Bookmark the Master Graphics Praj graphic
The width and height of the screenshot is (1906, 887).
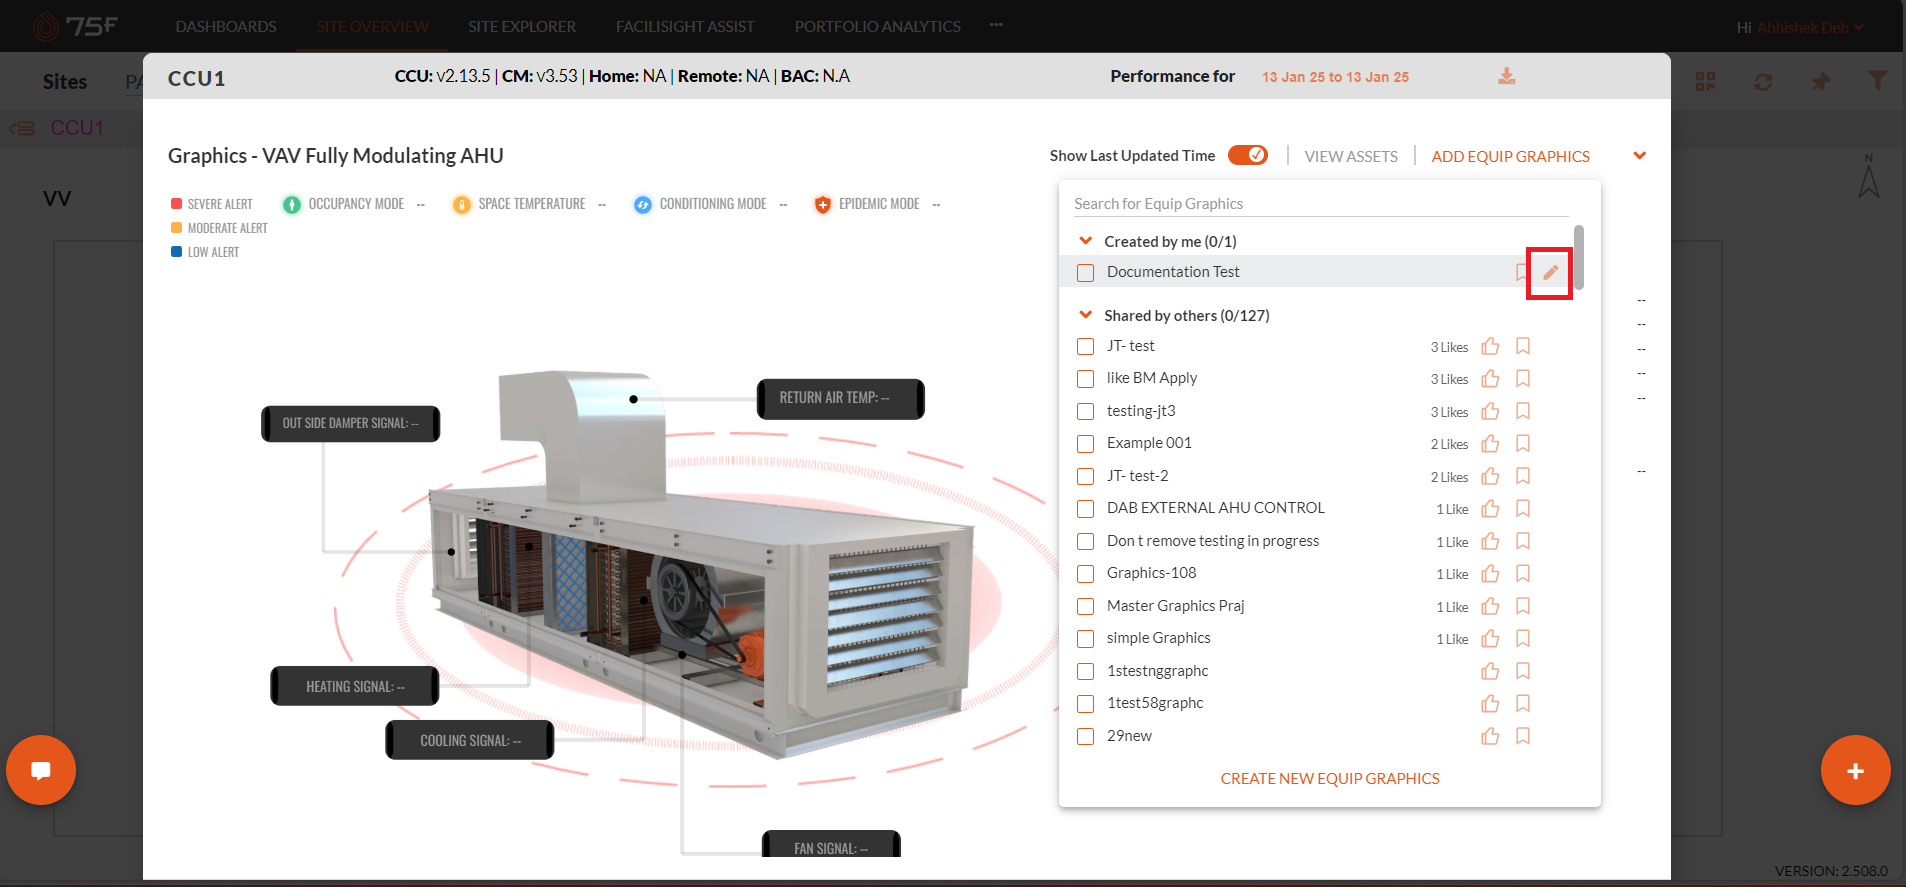click(x=1523, y=606)
